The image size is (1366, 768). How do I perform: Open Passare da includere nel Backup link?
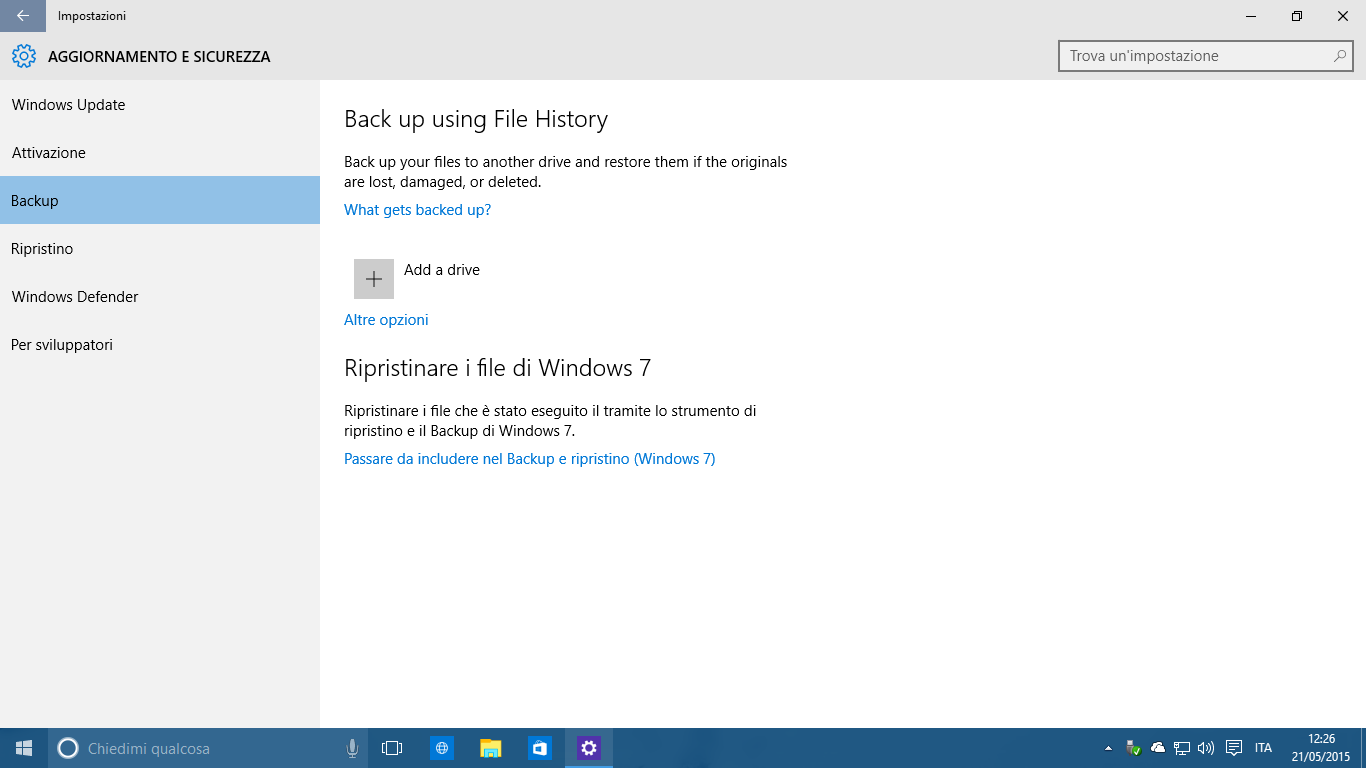click(x=530, y=459)
